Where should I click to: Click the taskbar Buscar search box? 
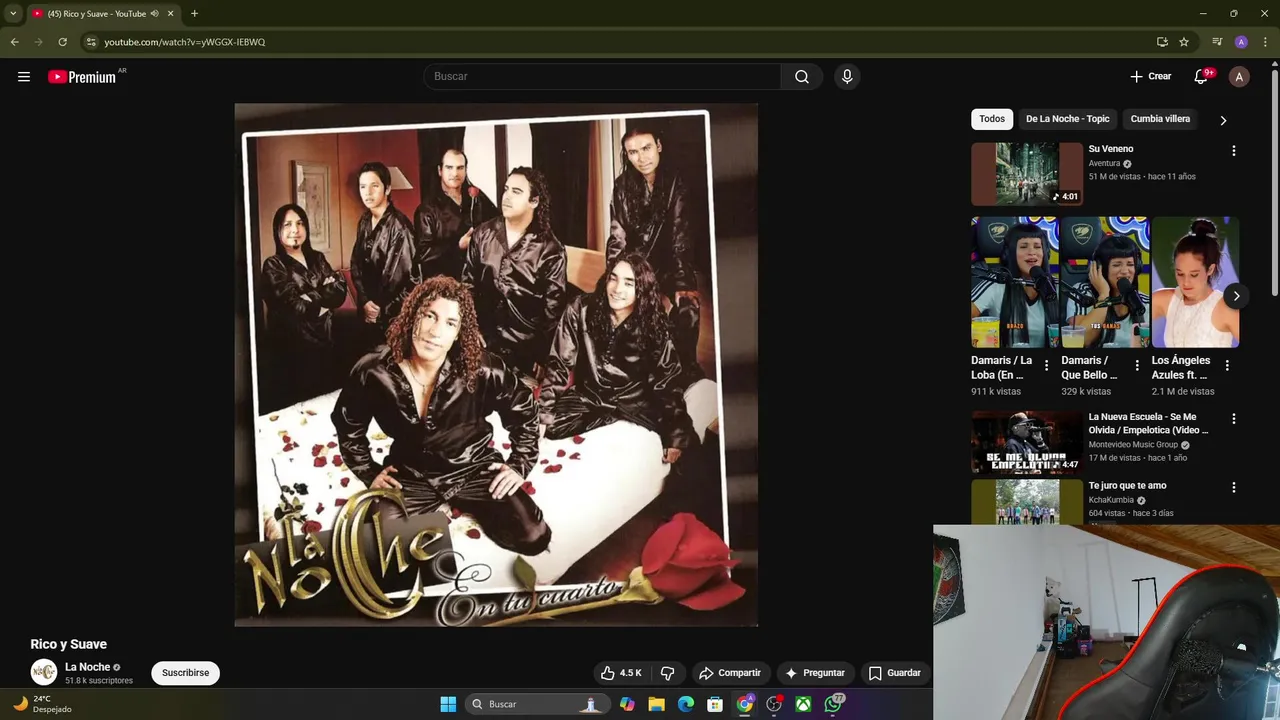537,704
